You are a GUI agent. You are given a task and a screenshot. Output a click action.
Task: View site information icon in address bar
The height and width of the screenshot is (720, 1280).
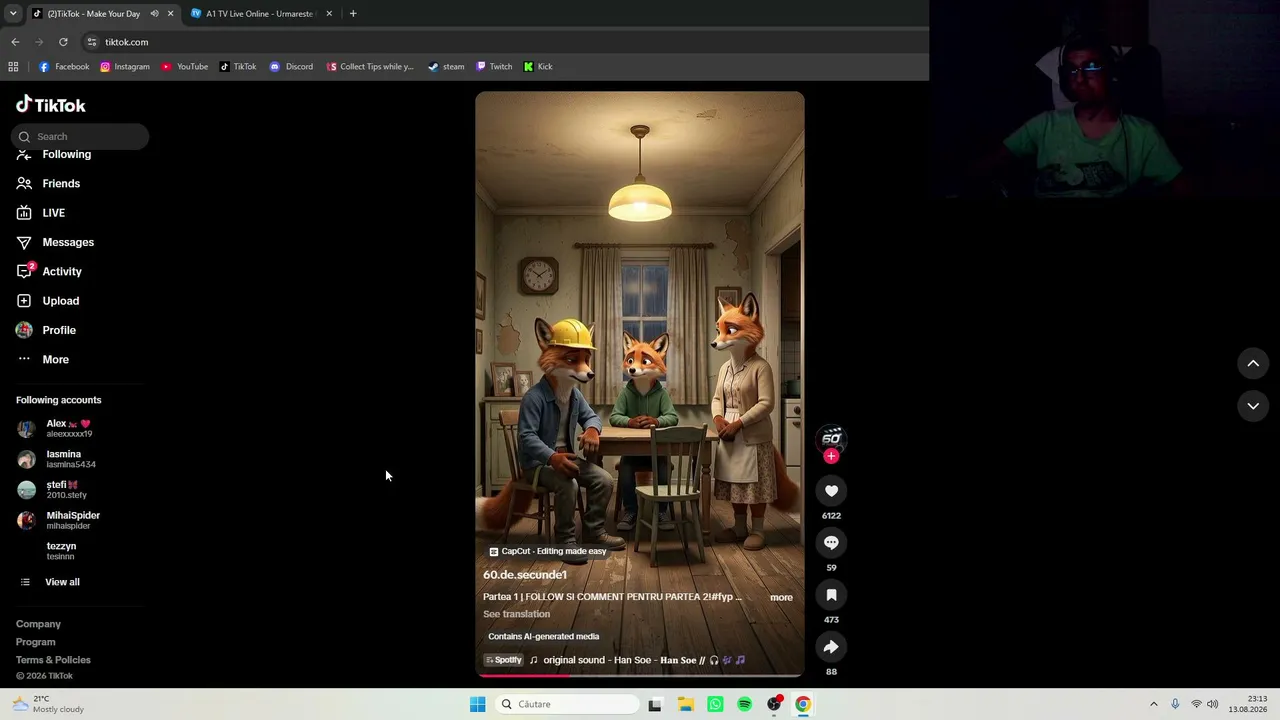[x=92, y=42]
